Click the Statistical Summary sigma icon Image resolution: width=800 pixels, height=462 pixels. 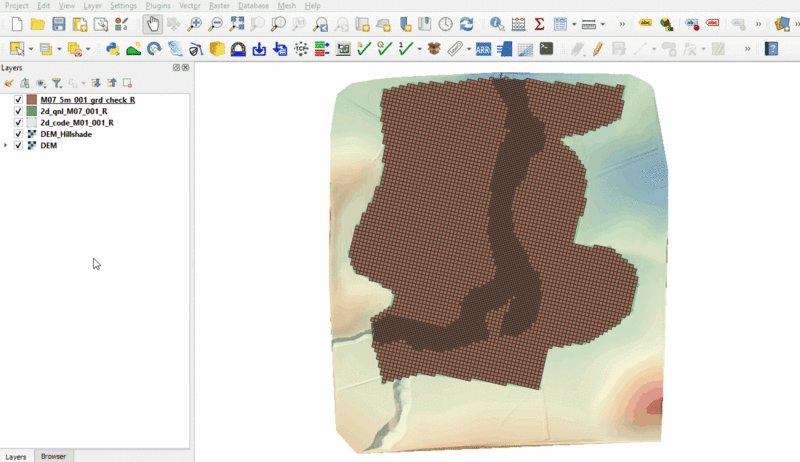click(x=540, y=24)
